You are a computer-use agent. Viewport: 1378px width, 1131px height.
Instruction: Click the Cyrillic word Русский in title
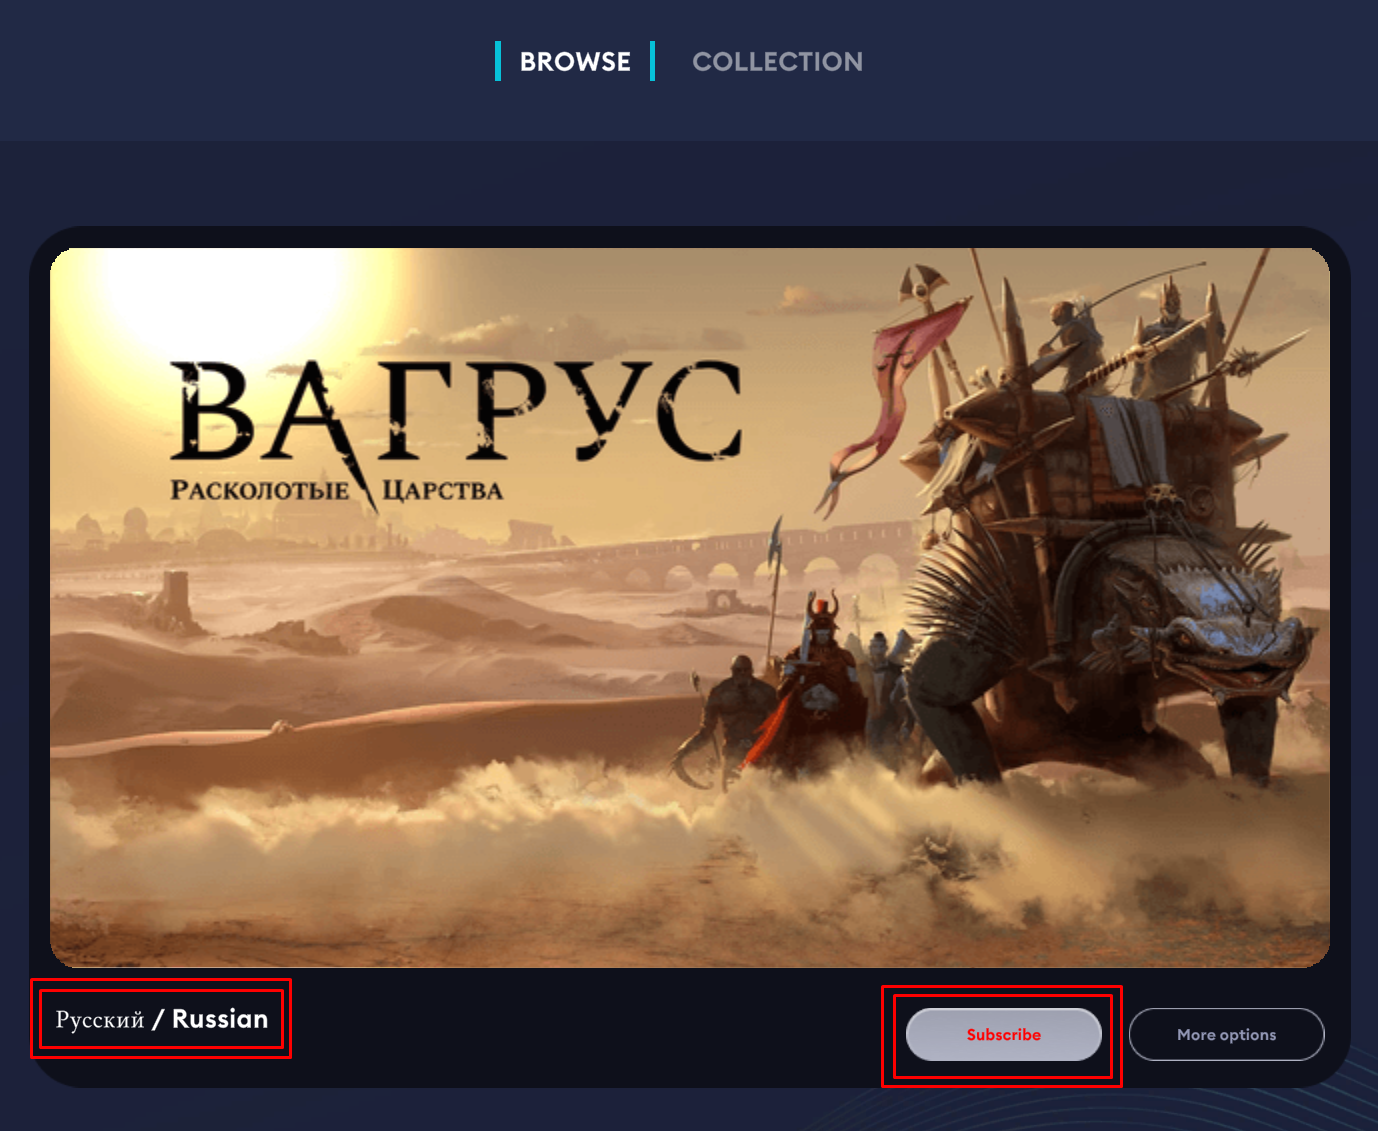tap(100, 1020)
